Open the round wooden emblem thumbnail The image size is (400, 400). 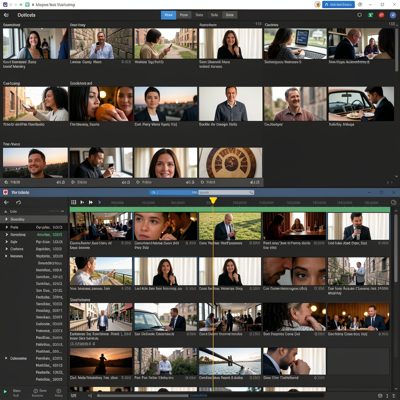[231, 163]
